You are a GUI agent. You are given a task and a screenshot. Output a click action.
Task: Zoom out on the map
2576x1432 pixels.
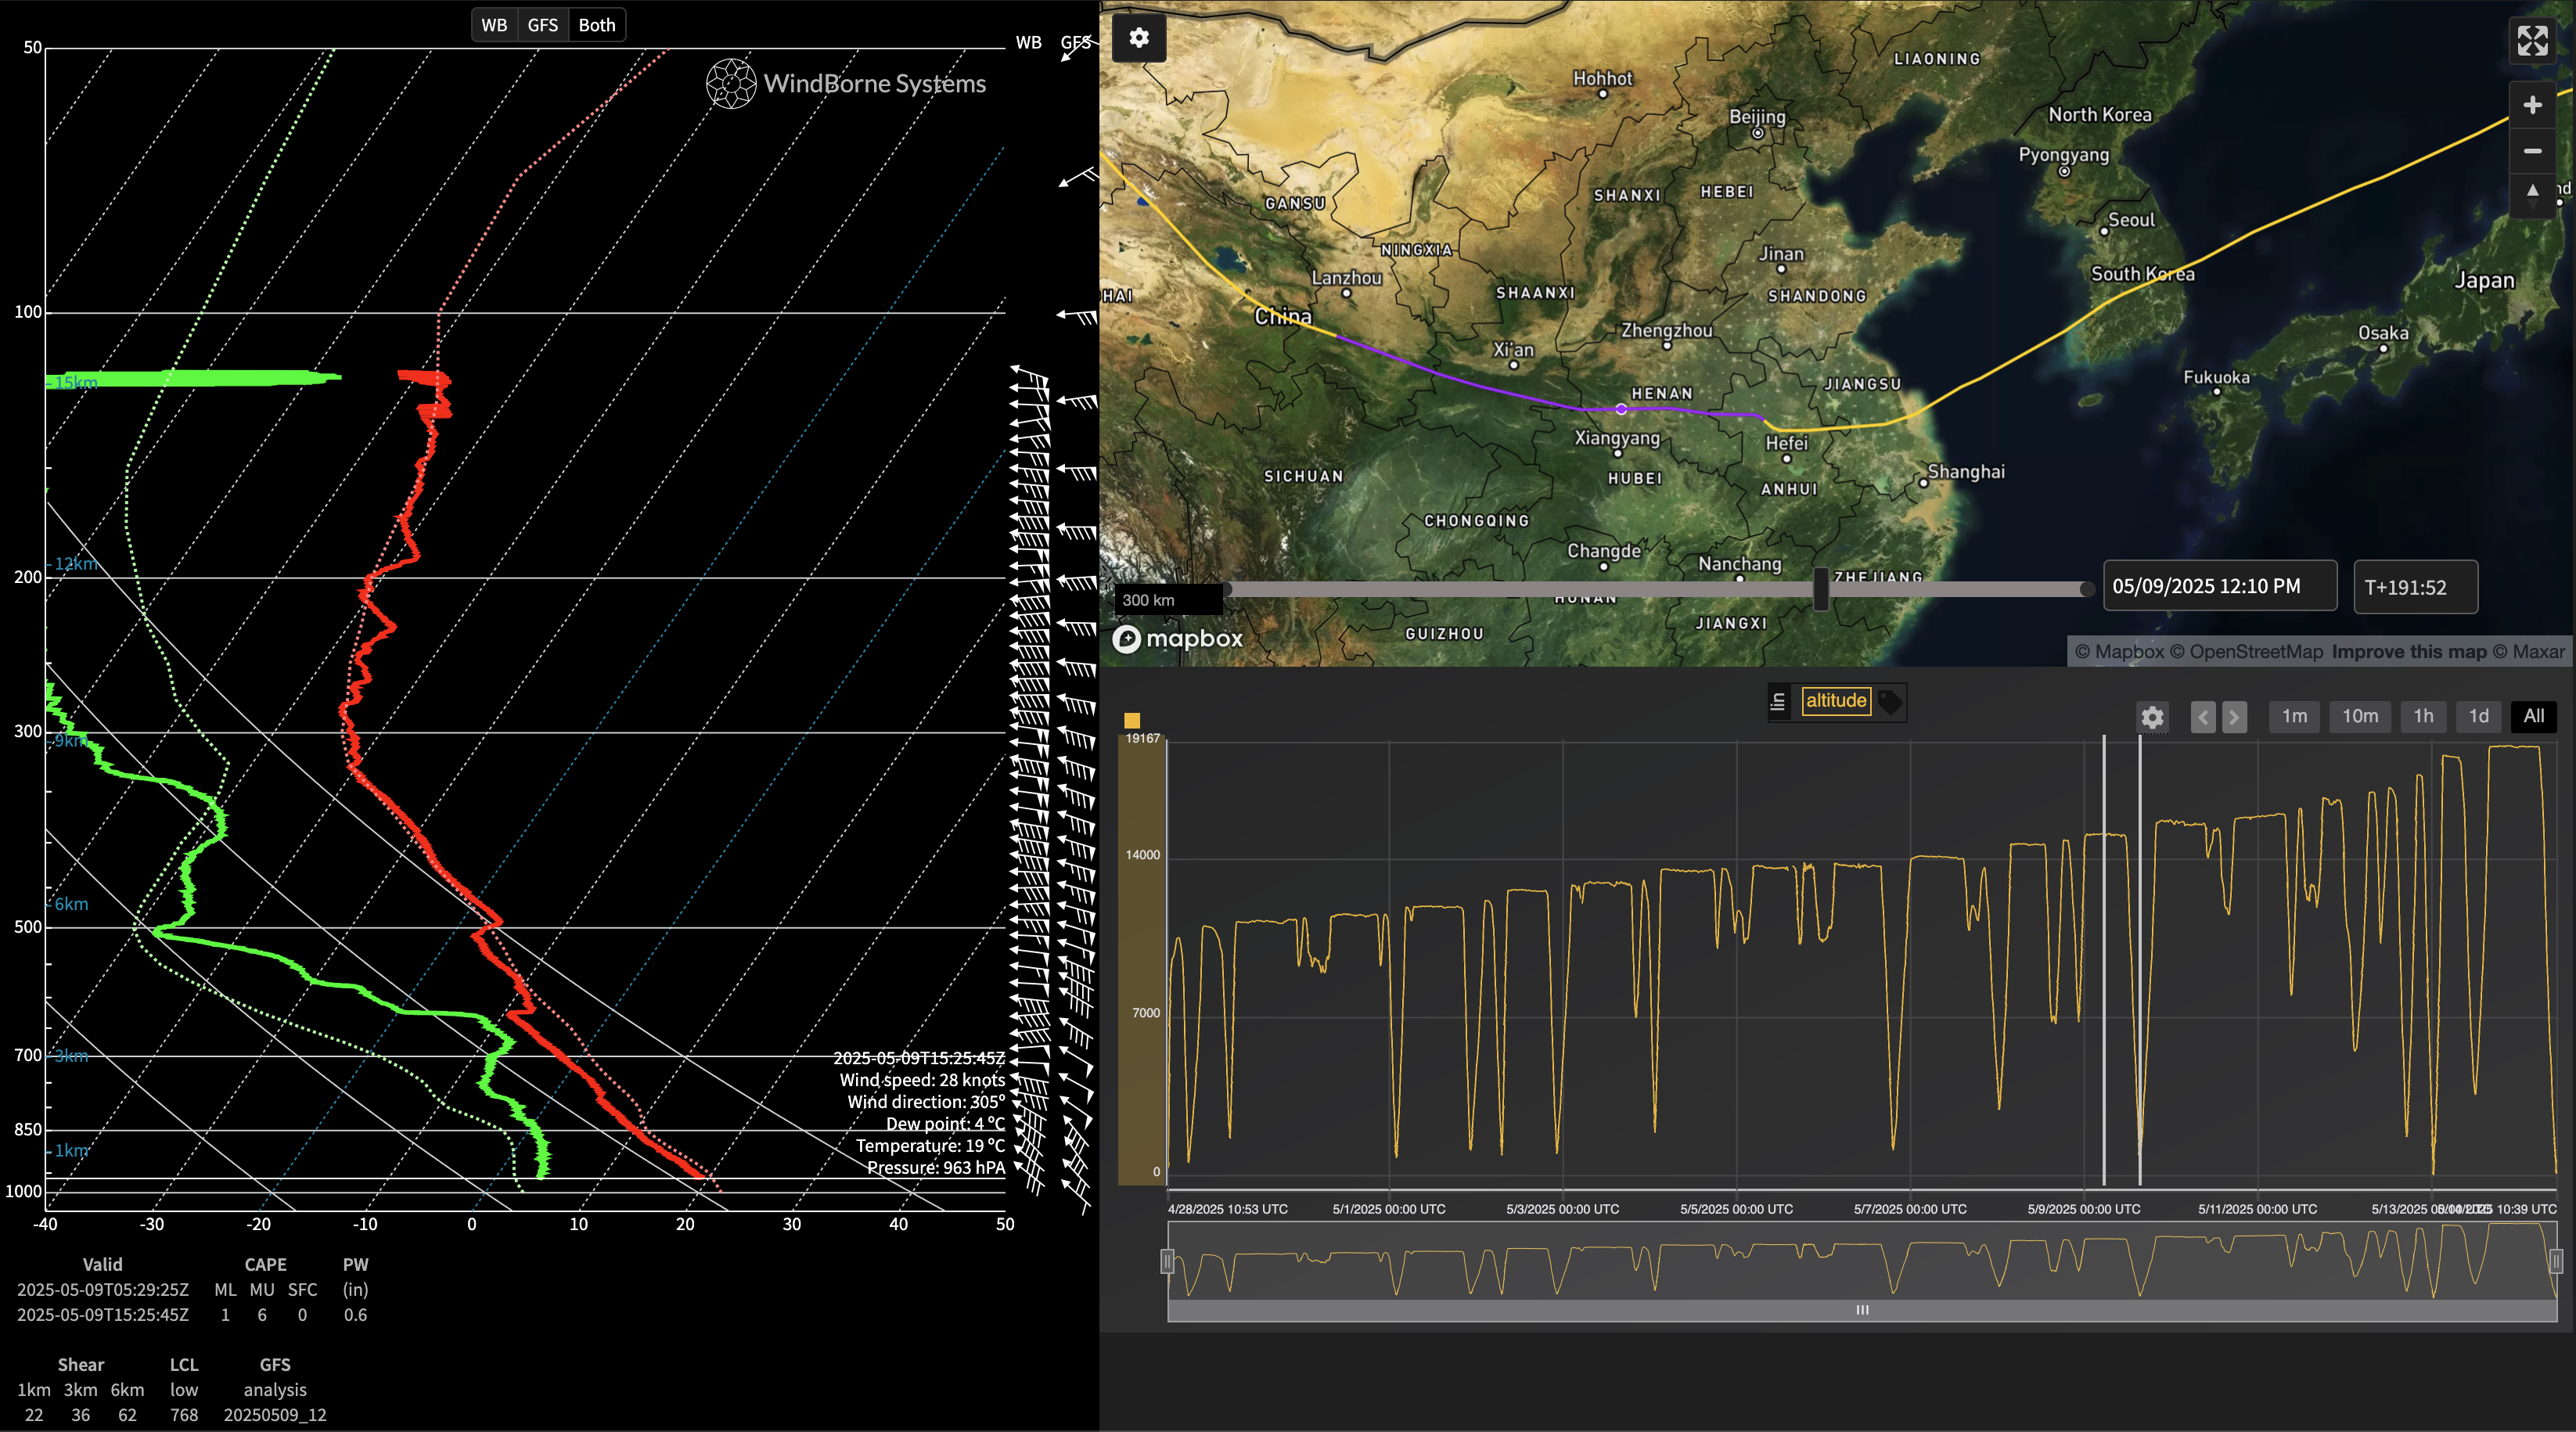point(2532,151)
